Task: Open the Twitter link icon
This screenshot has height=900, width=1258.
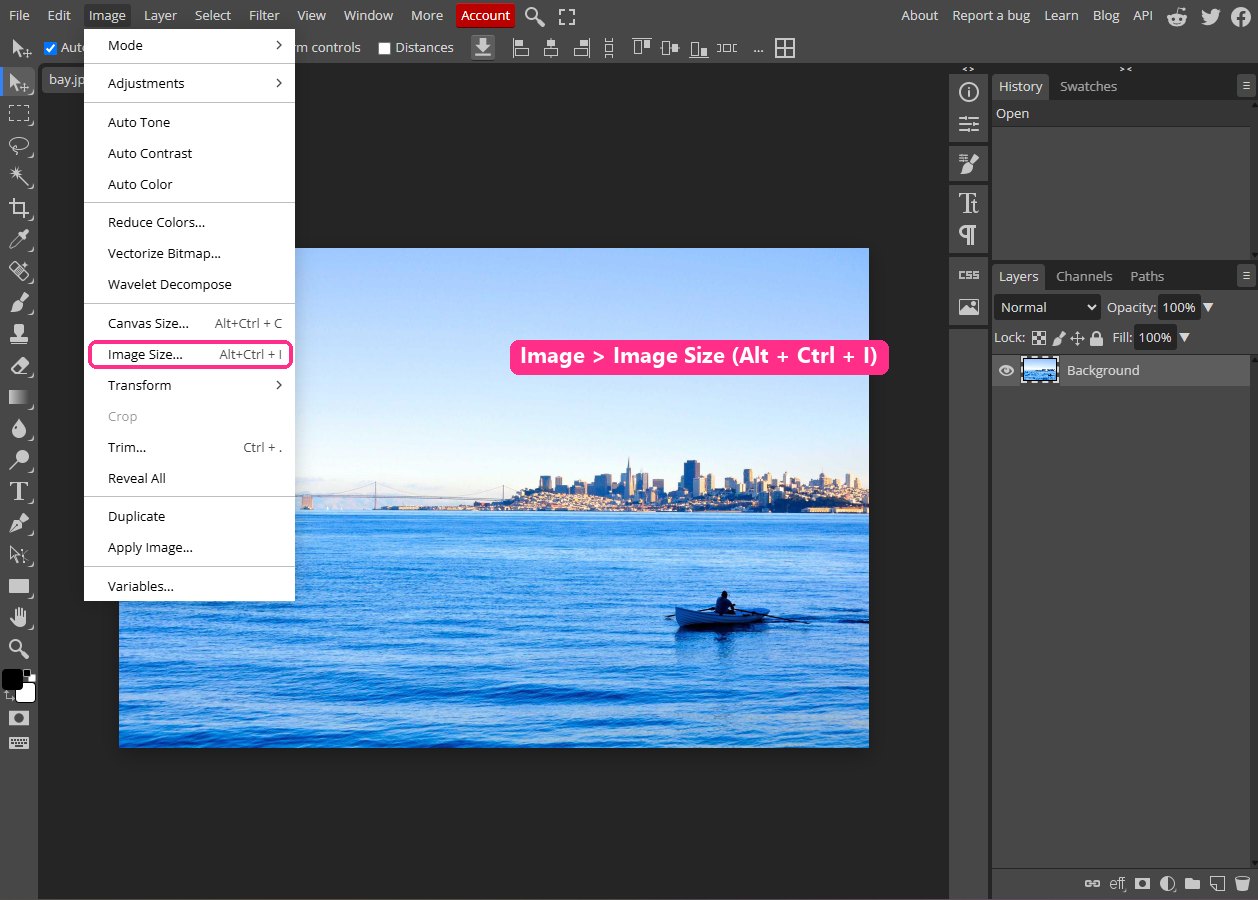Action: pyautogui.click(x=1210, y=16)
